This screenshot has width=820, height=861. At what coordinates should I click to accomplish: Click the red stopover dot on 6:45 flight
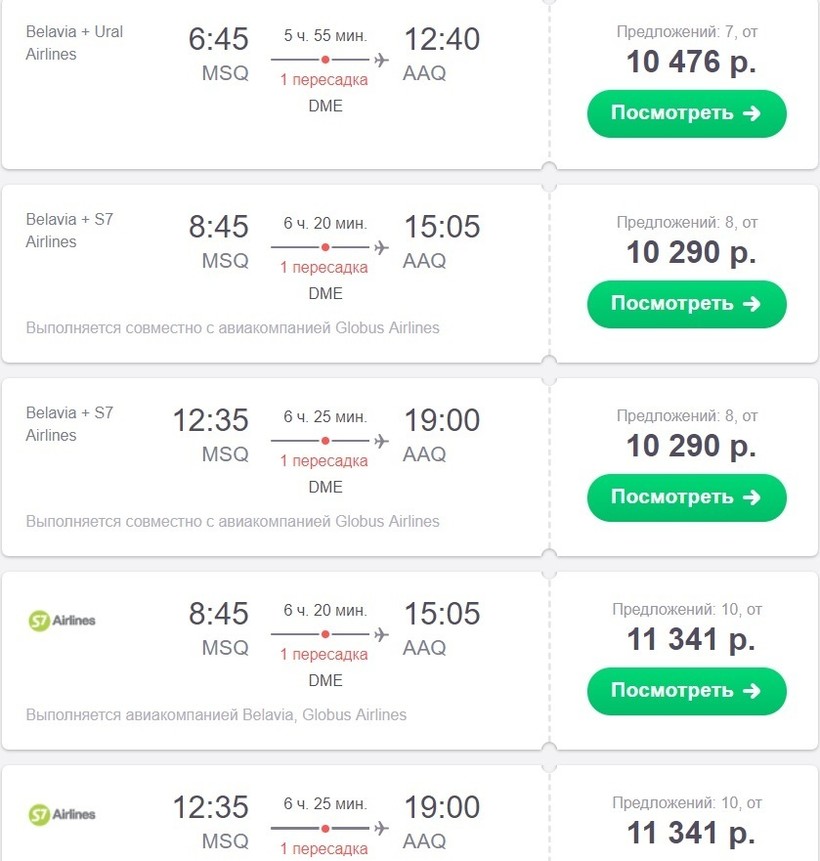[325, 60]
